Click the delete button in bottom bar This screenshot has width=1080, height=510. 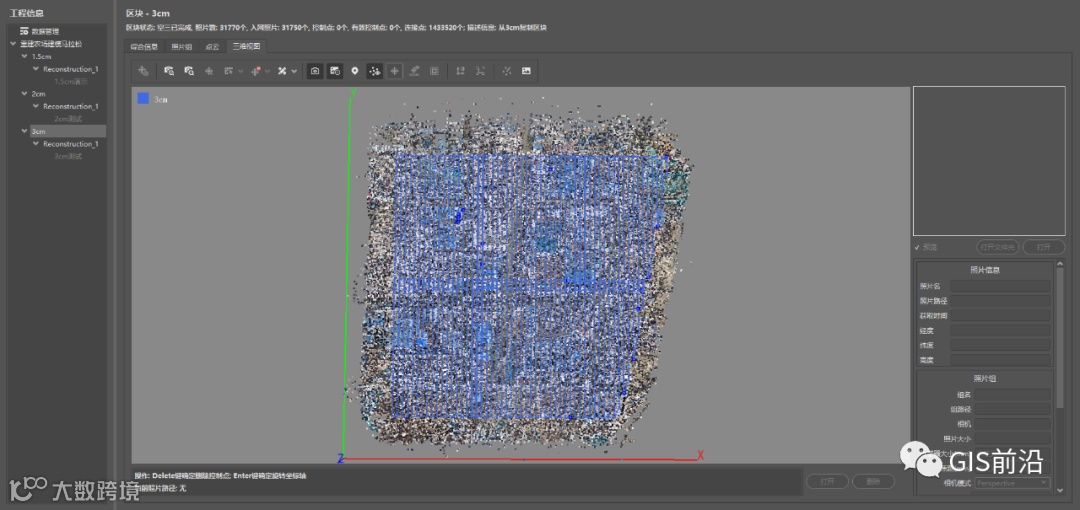click(x=873, y=481)
